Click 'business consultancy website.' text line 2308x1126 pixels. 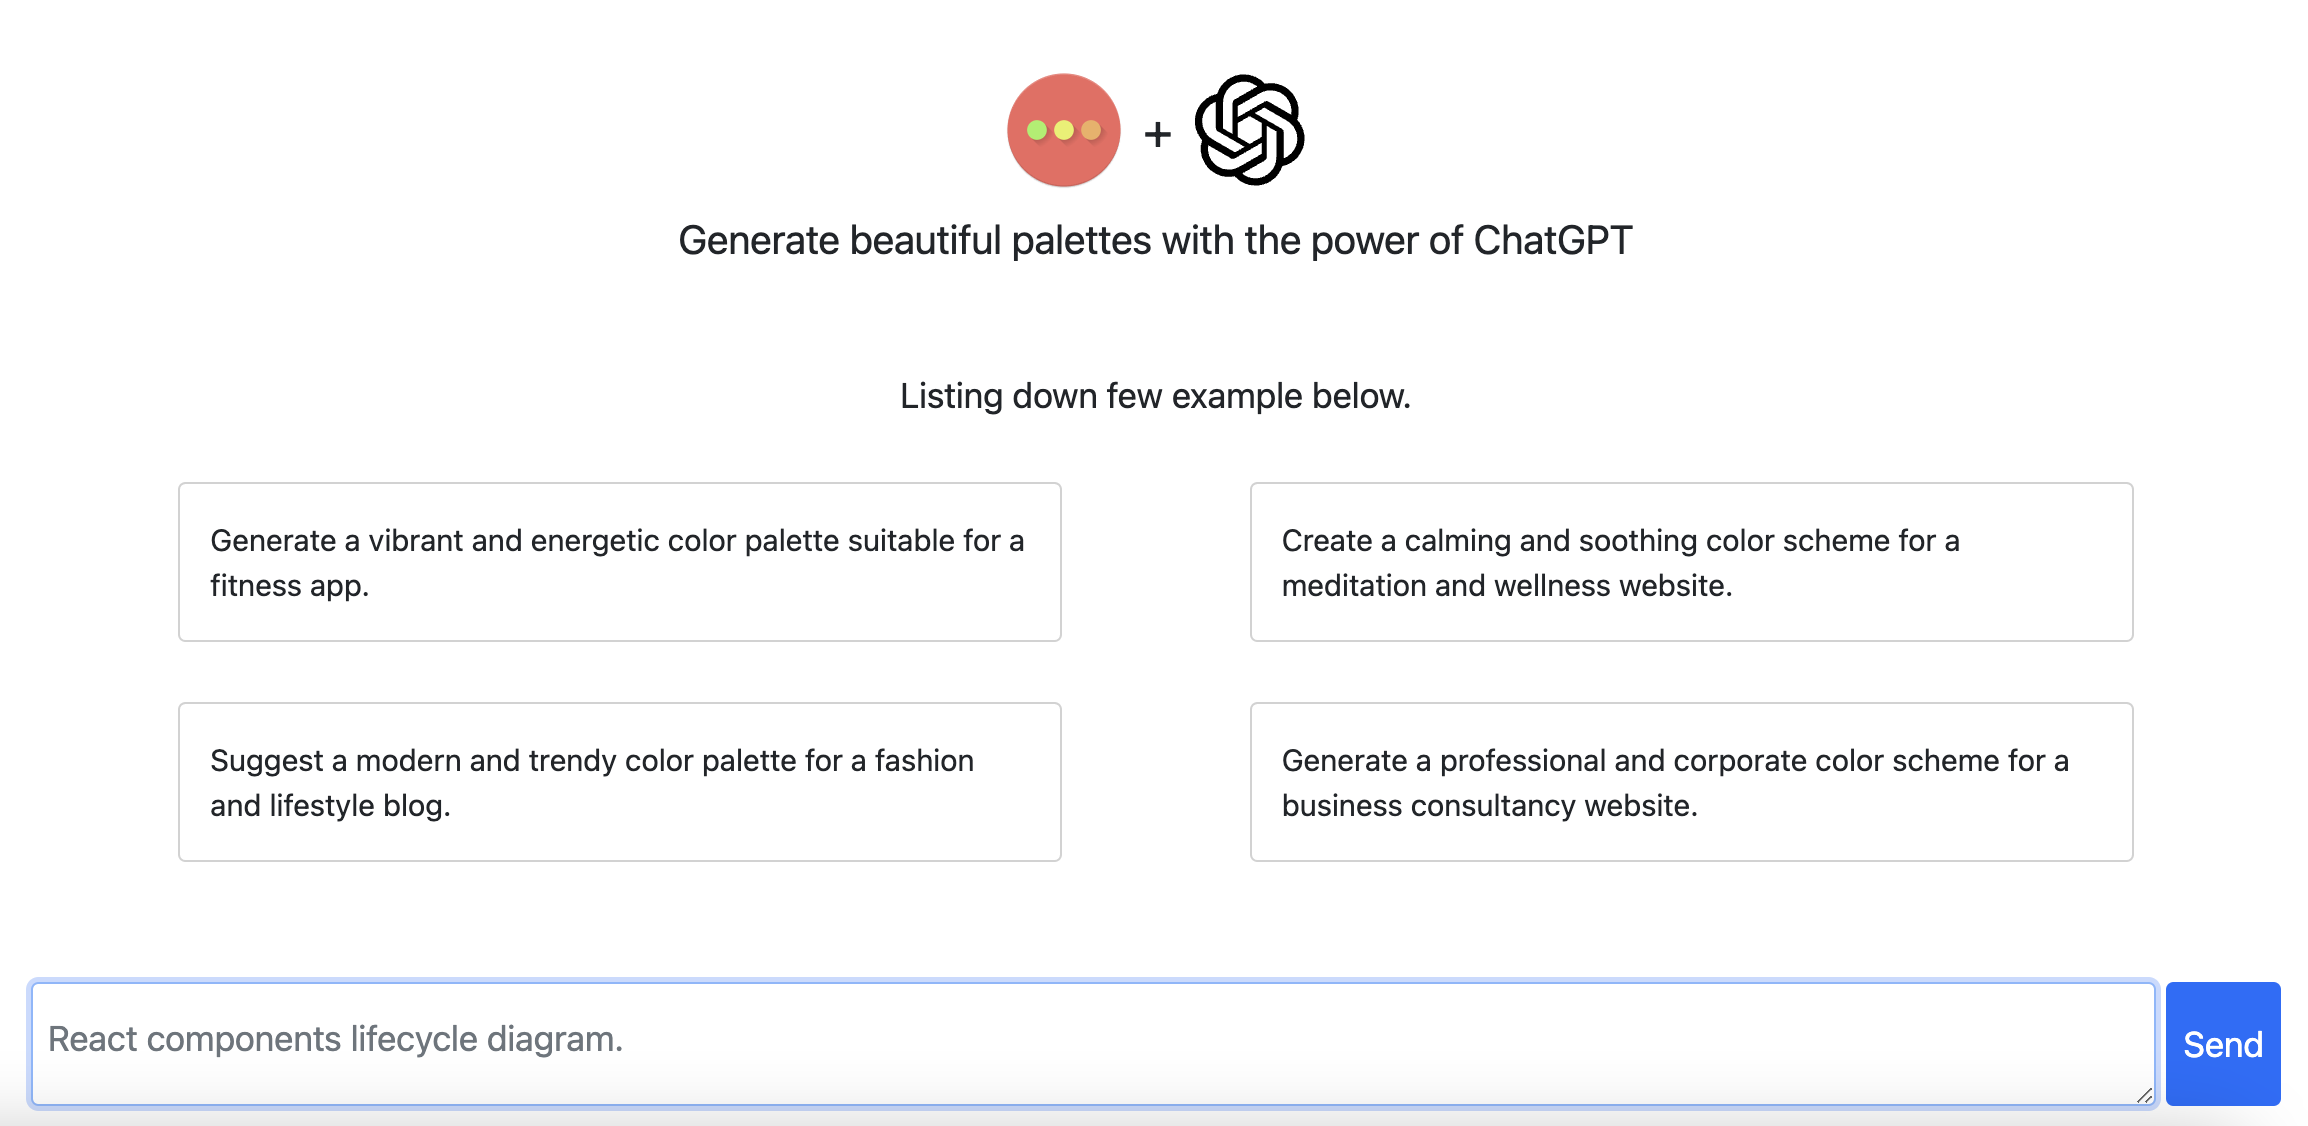click(x=1490, y=806)
